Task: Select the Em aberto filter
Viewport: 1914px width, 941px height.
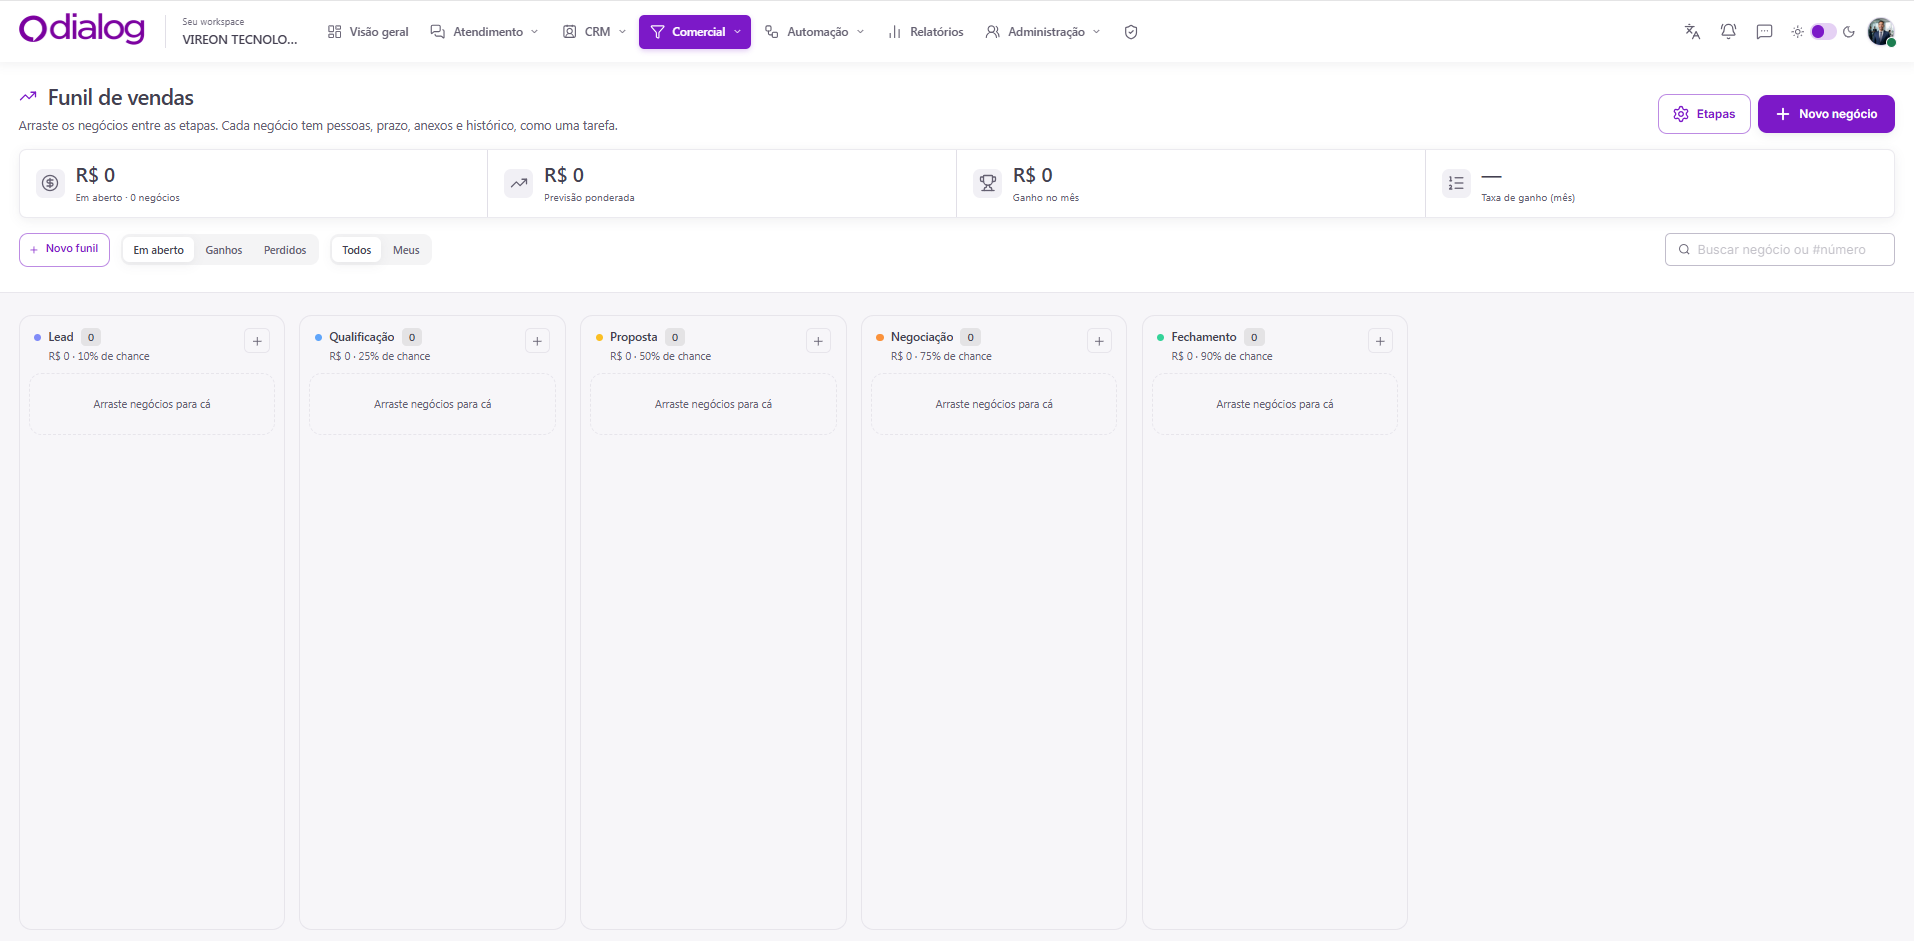Action: (x=159, y=250)
